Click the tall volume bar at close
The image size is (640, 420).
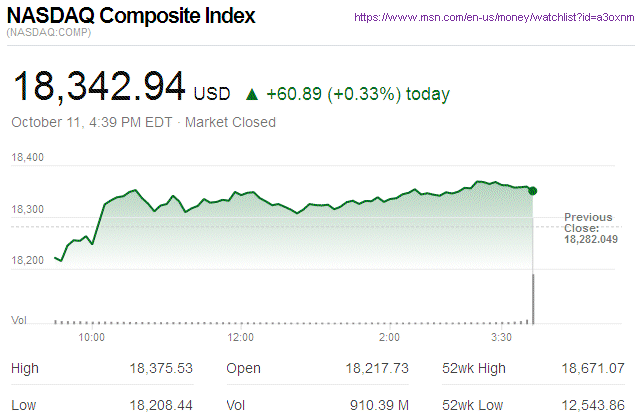point(533,299)
